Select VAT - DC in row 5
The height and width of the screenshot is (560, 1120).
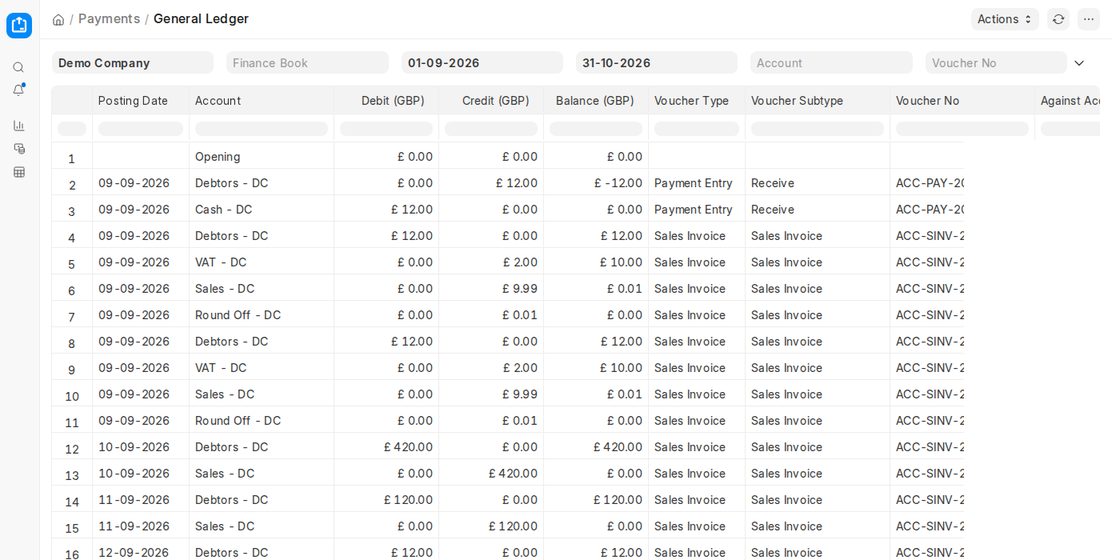coord(261,262)
